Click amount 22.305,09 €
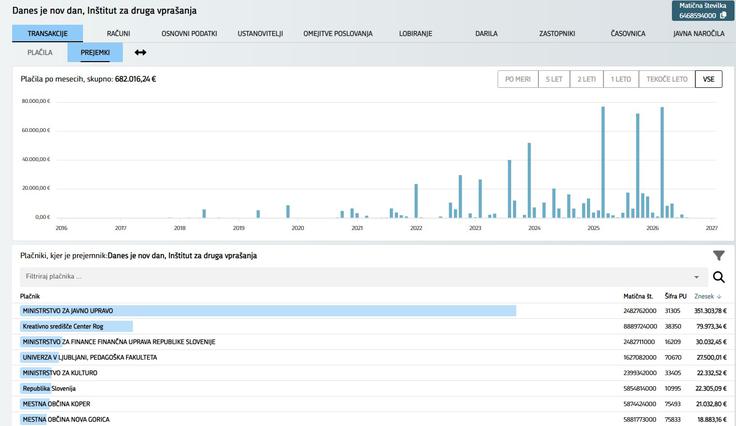736x426 pixels. 711,388
